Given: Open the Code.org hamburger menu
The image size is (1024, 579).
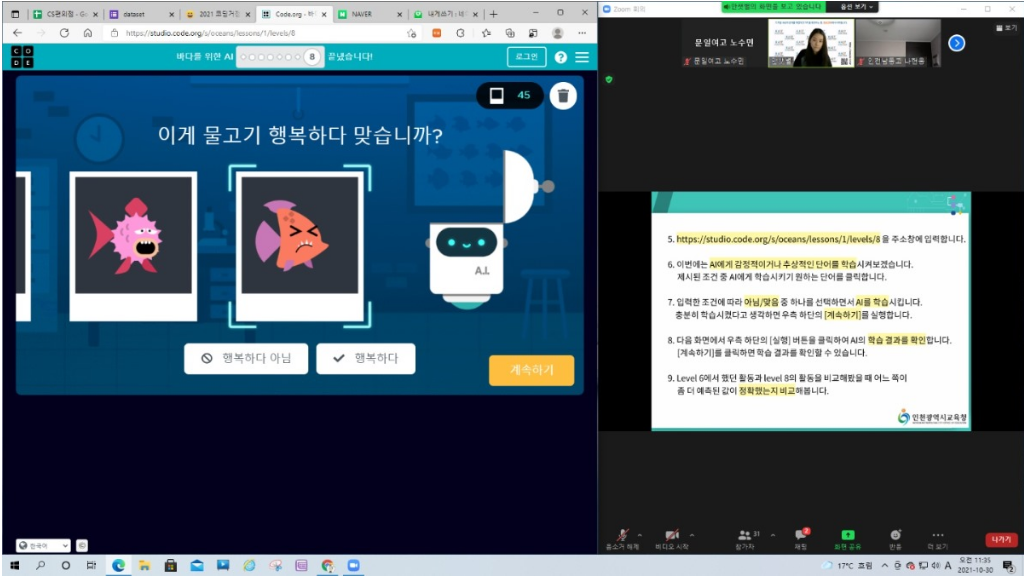Looking at the screenshot, I should pyautogui.click(x=582, y=57).
